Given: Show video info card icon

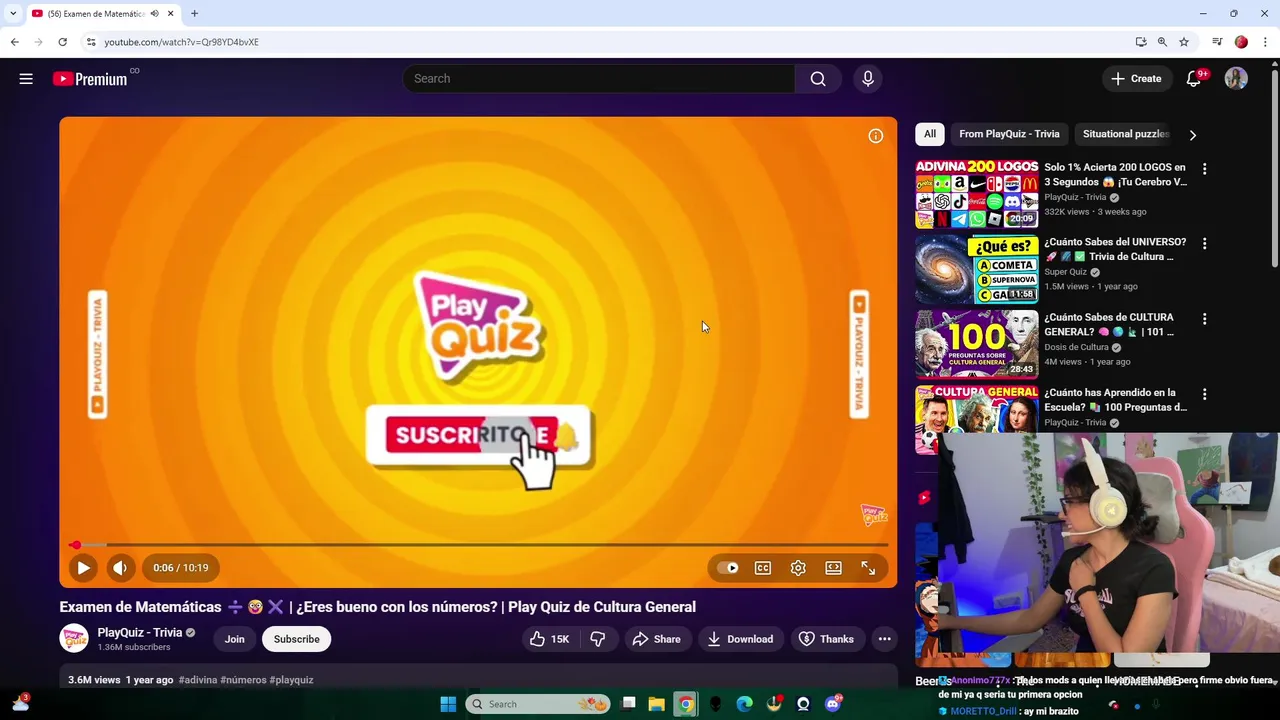Looking at the screenshot, I should [876, 136].
